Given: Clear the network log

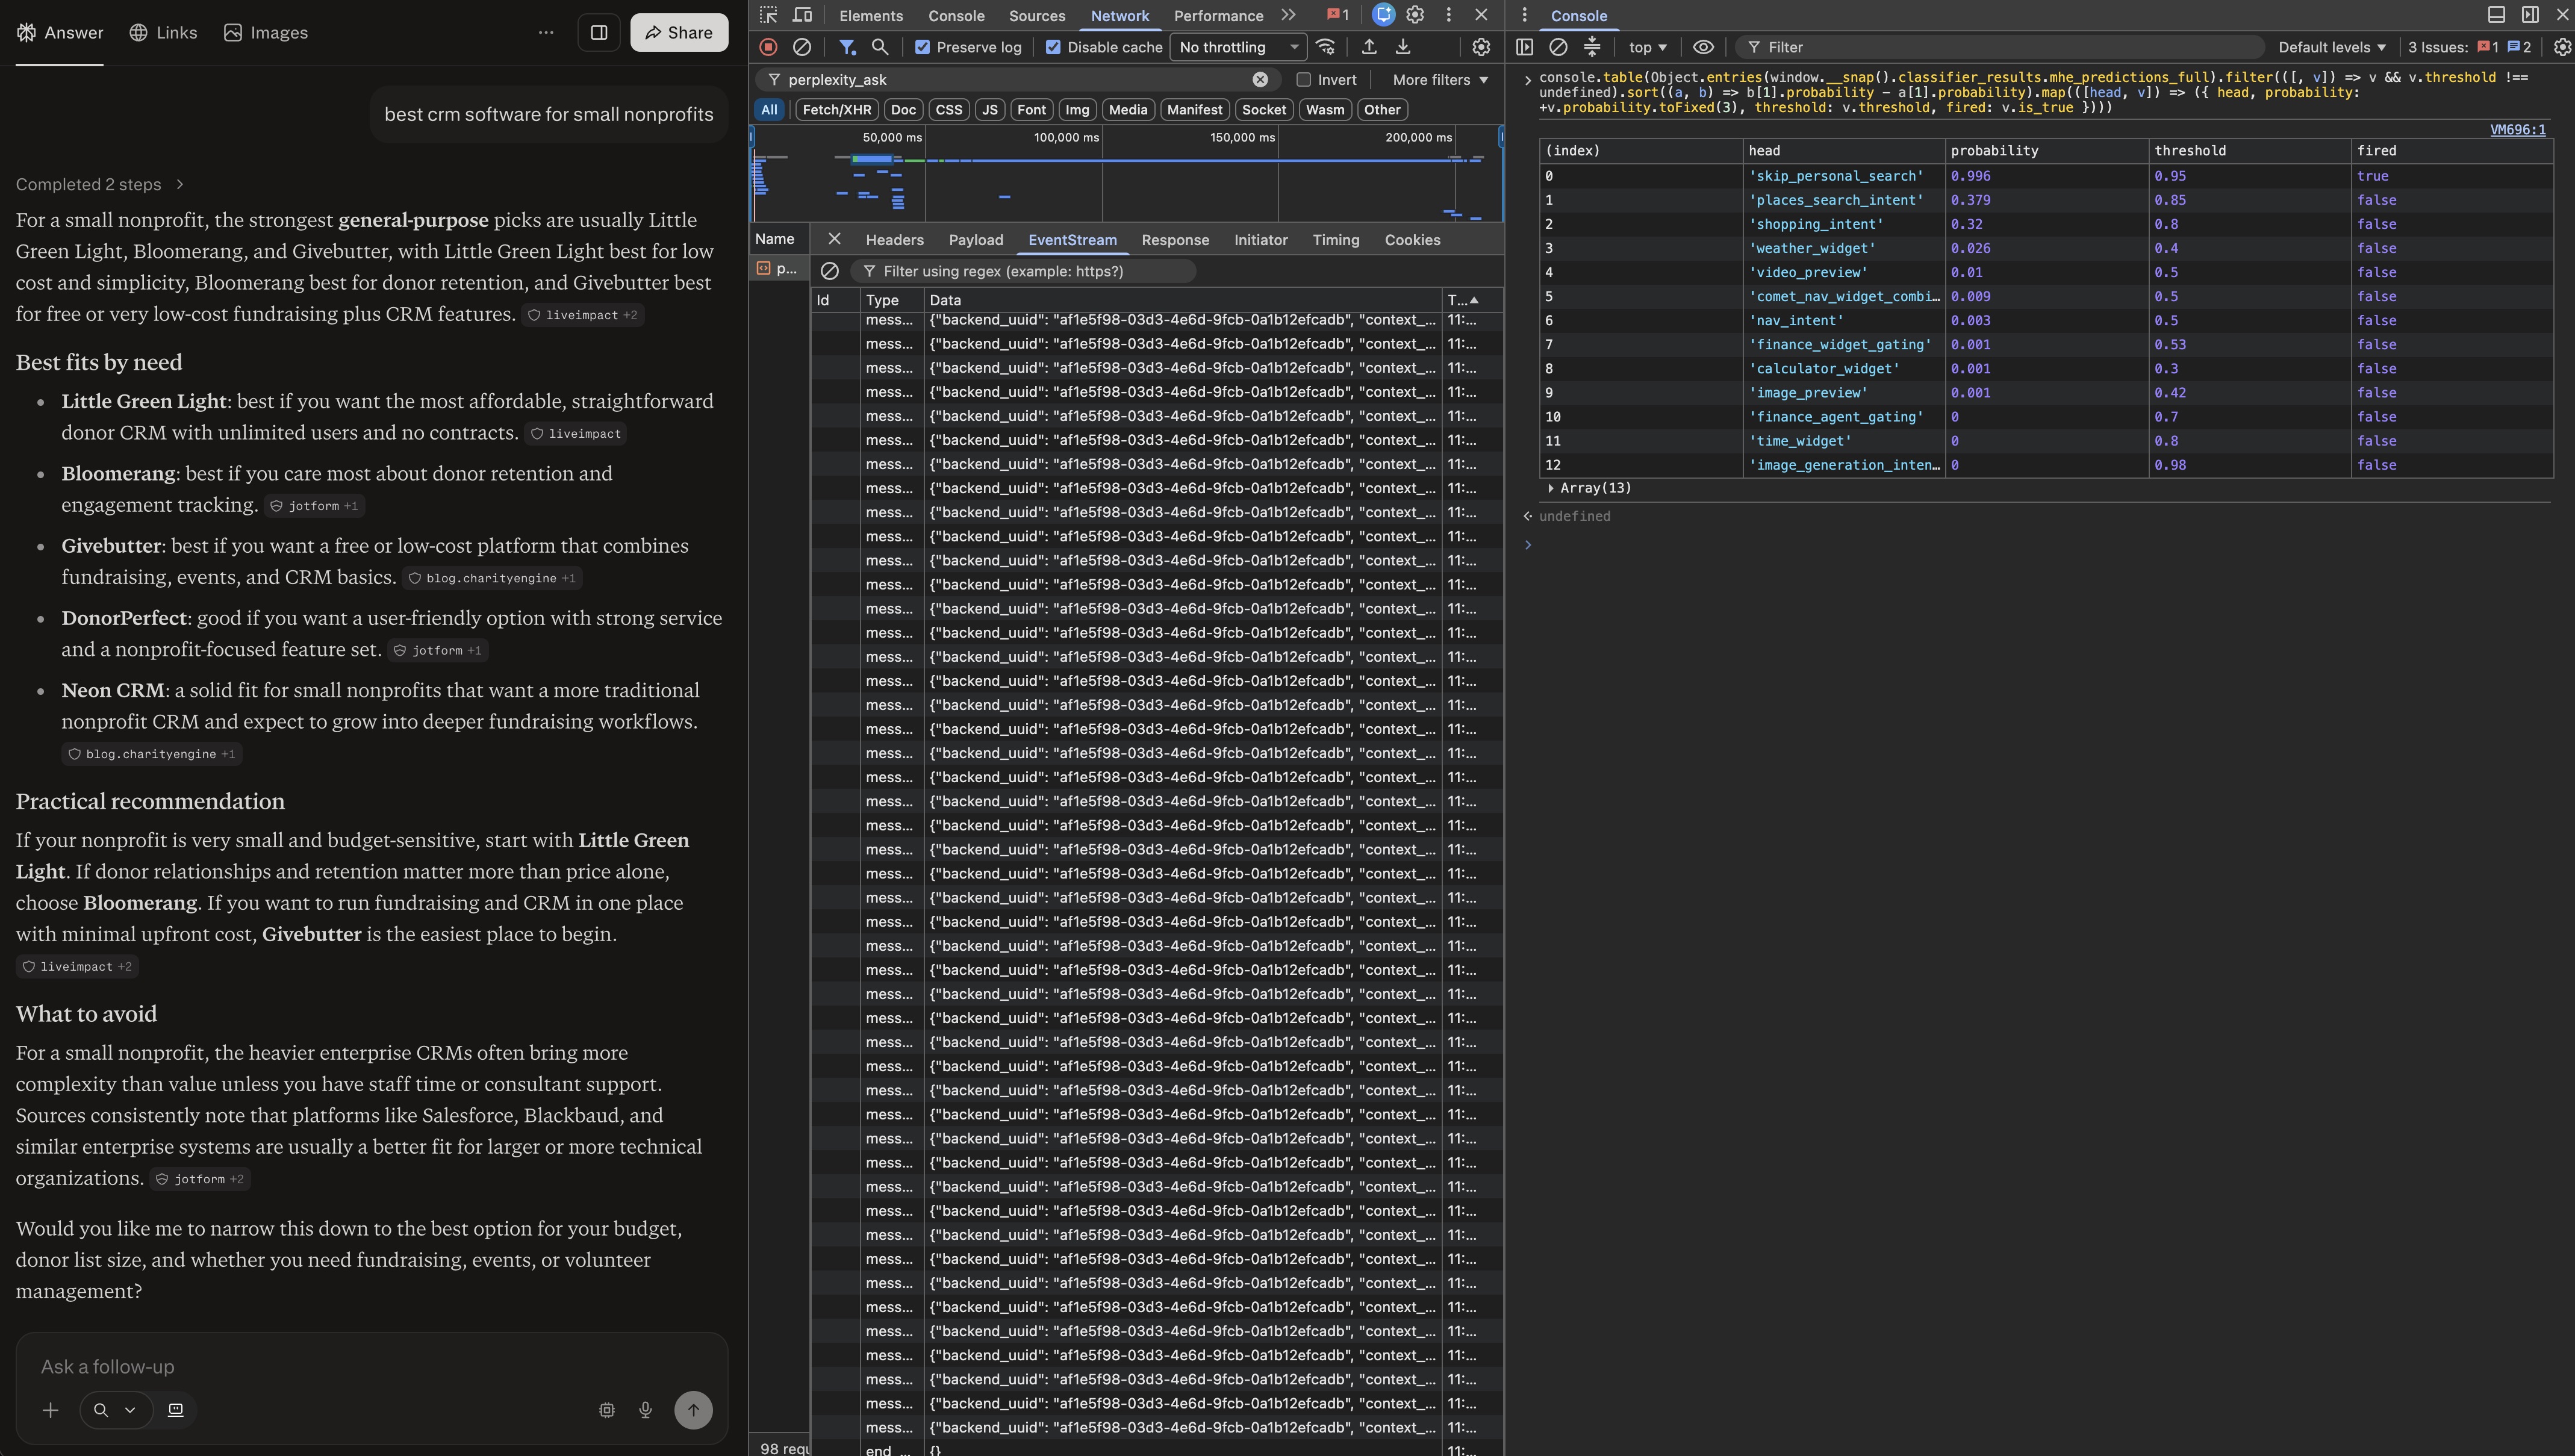Looking at the screenshot, I should pos(802,47).
